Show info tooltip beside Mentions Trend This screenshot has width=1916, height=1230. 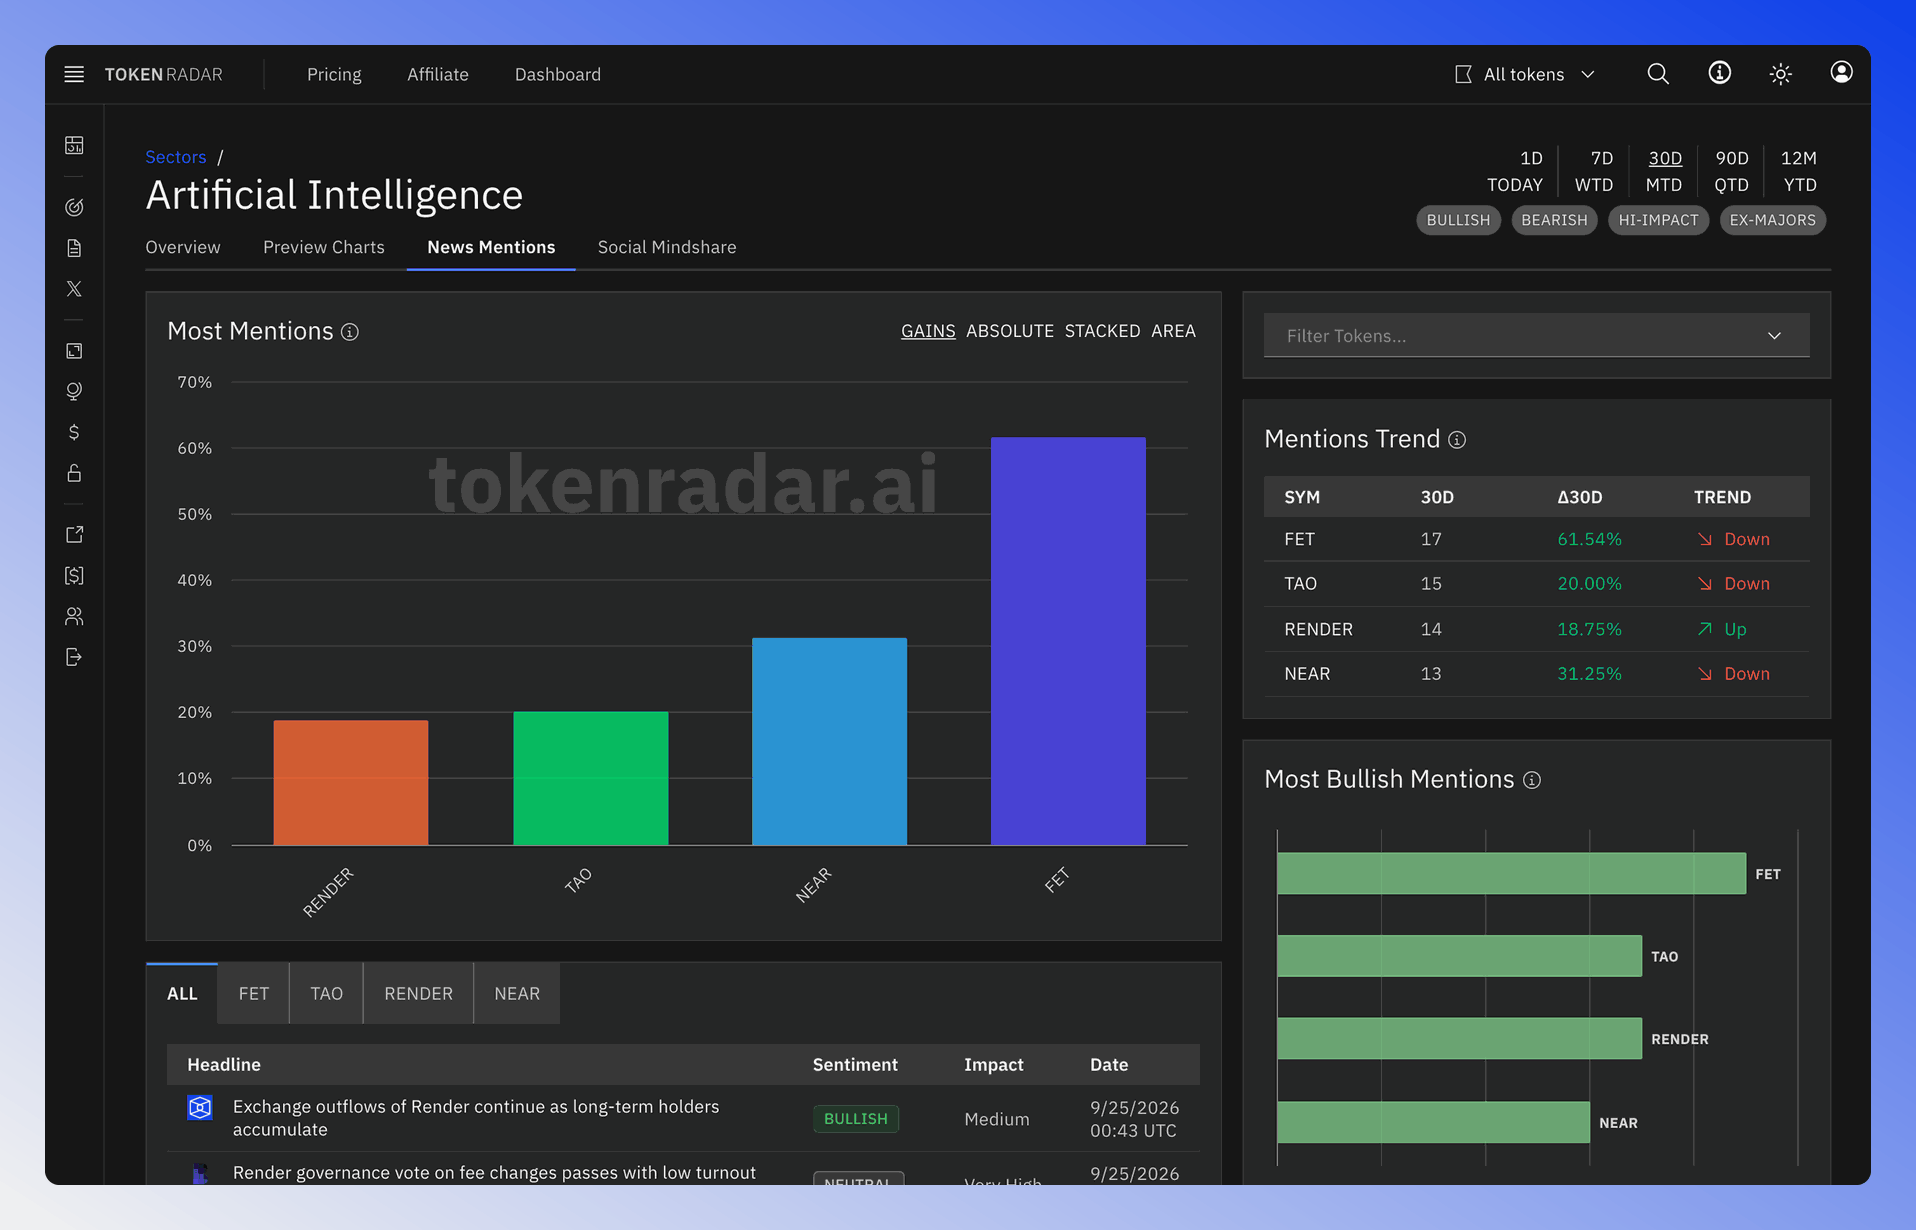tap(1457, 440)
